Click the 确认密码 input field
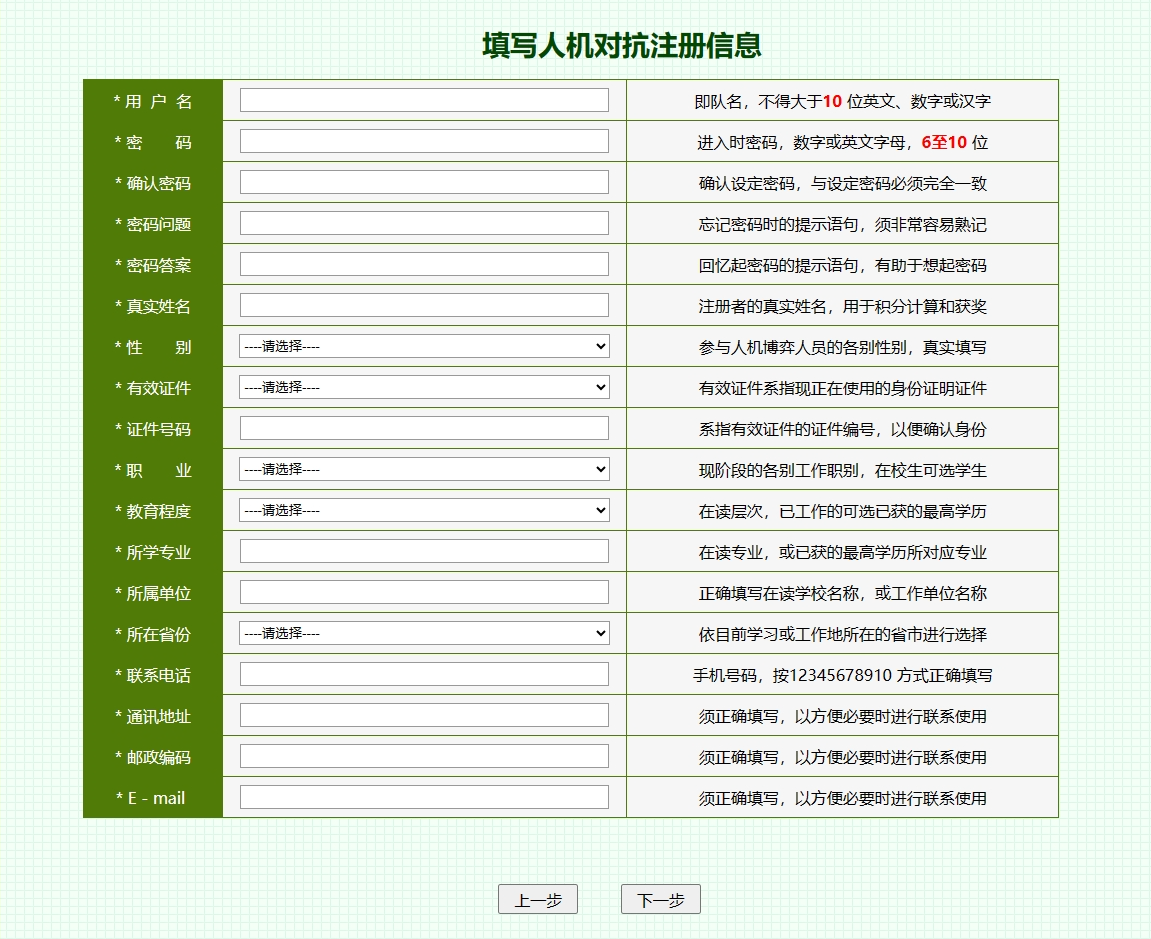This screenshot has height=939, width=1151. pos(424,182)
